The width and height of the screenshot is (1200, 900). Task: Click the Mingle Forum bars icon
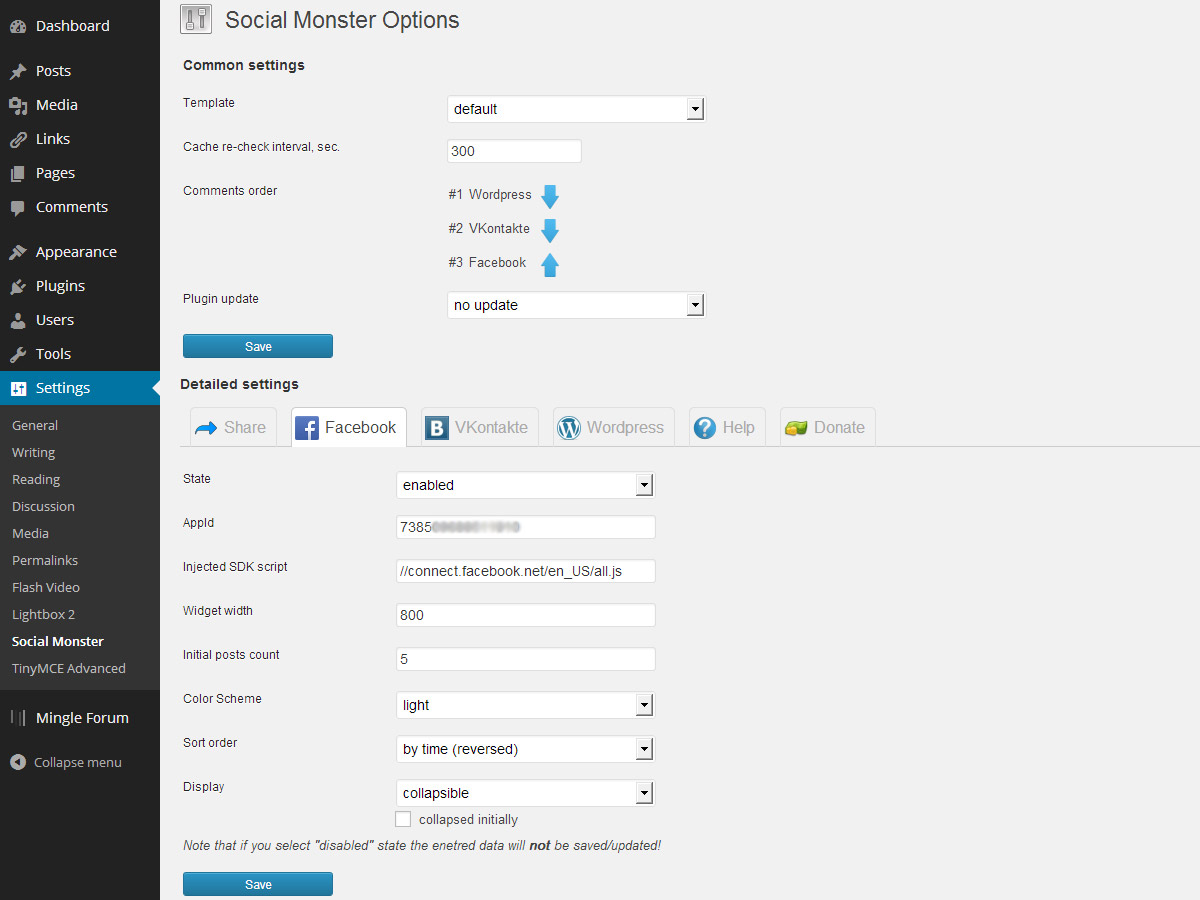[x=18, y=718]
